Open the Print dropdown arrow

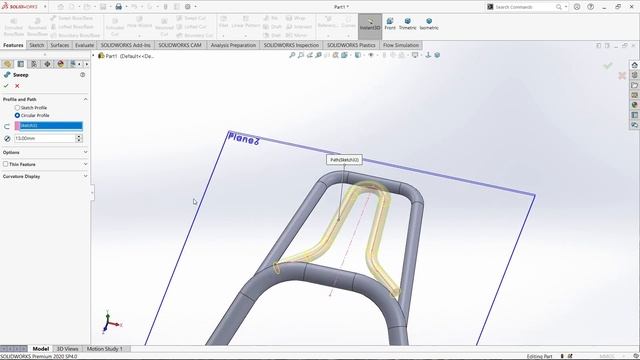pos(126,7)
